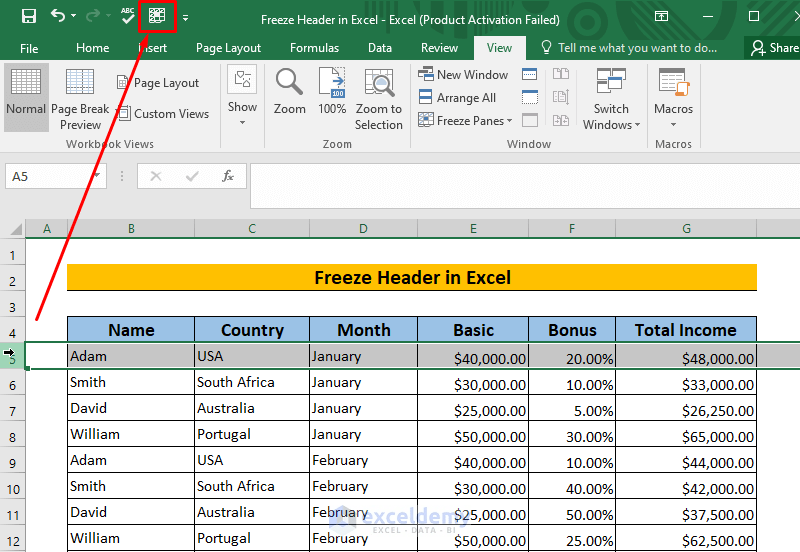Click Reset Window Position icon

tap(561, 120)
